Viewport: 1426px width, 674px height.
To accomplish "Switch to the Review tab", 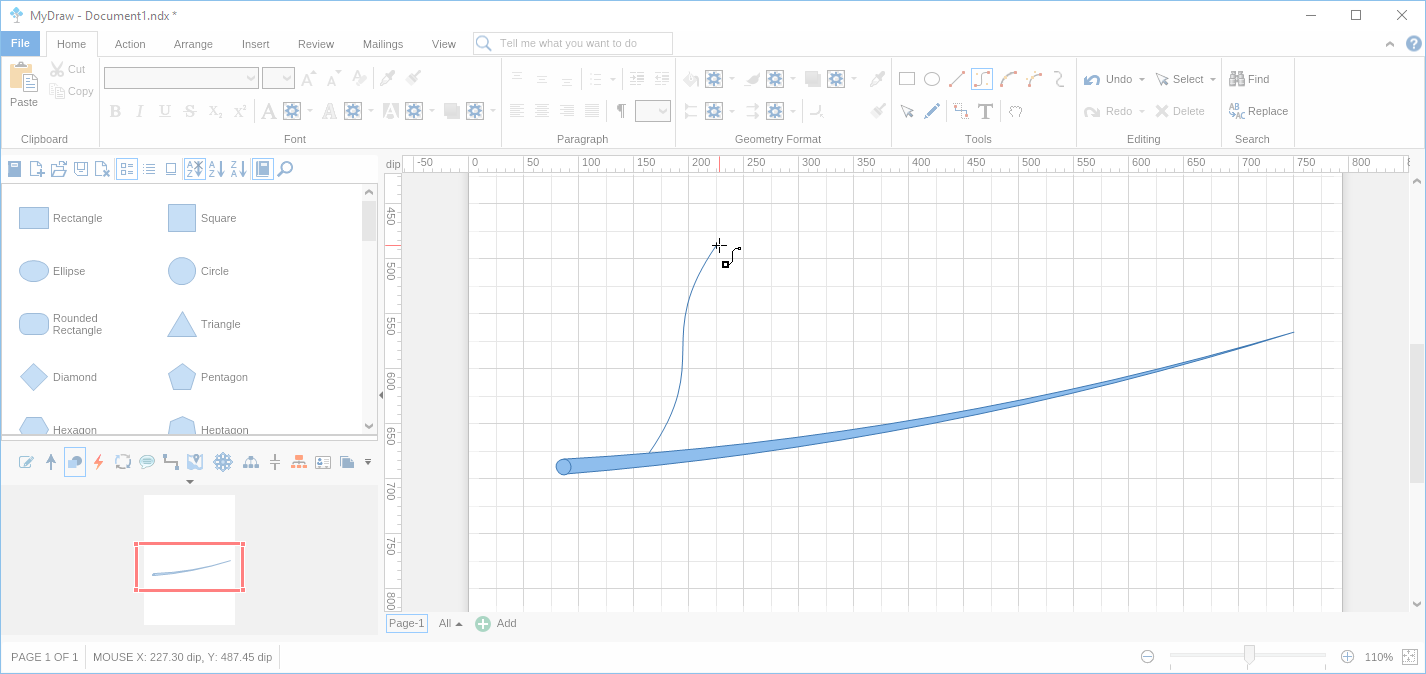I will tap(316, 44).
